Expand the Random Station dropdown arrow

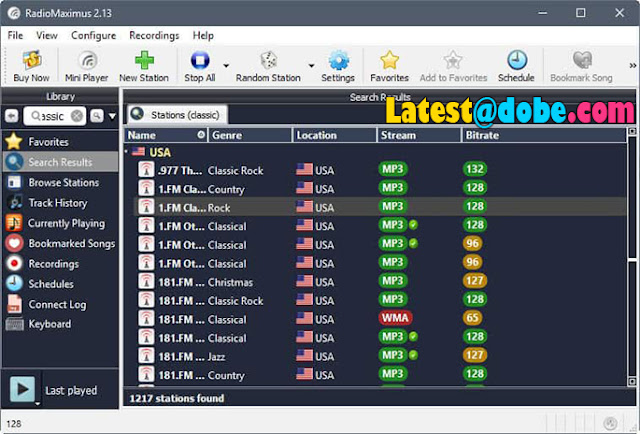[311, 66]
